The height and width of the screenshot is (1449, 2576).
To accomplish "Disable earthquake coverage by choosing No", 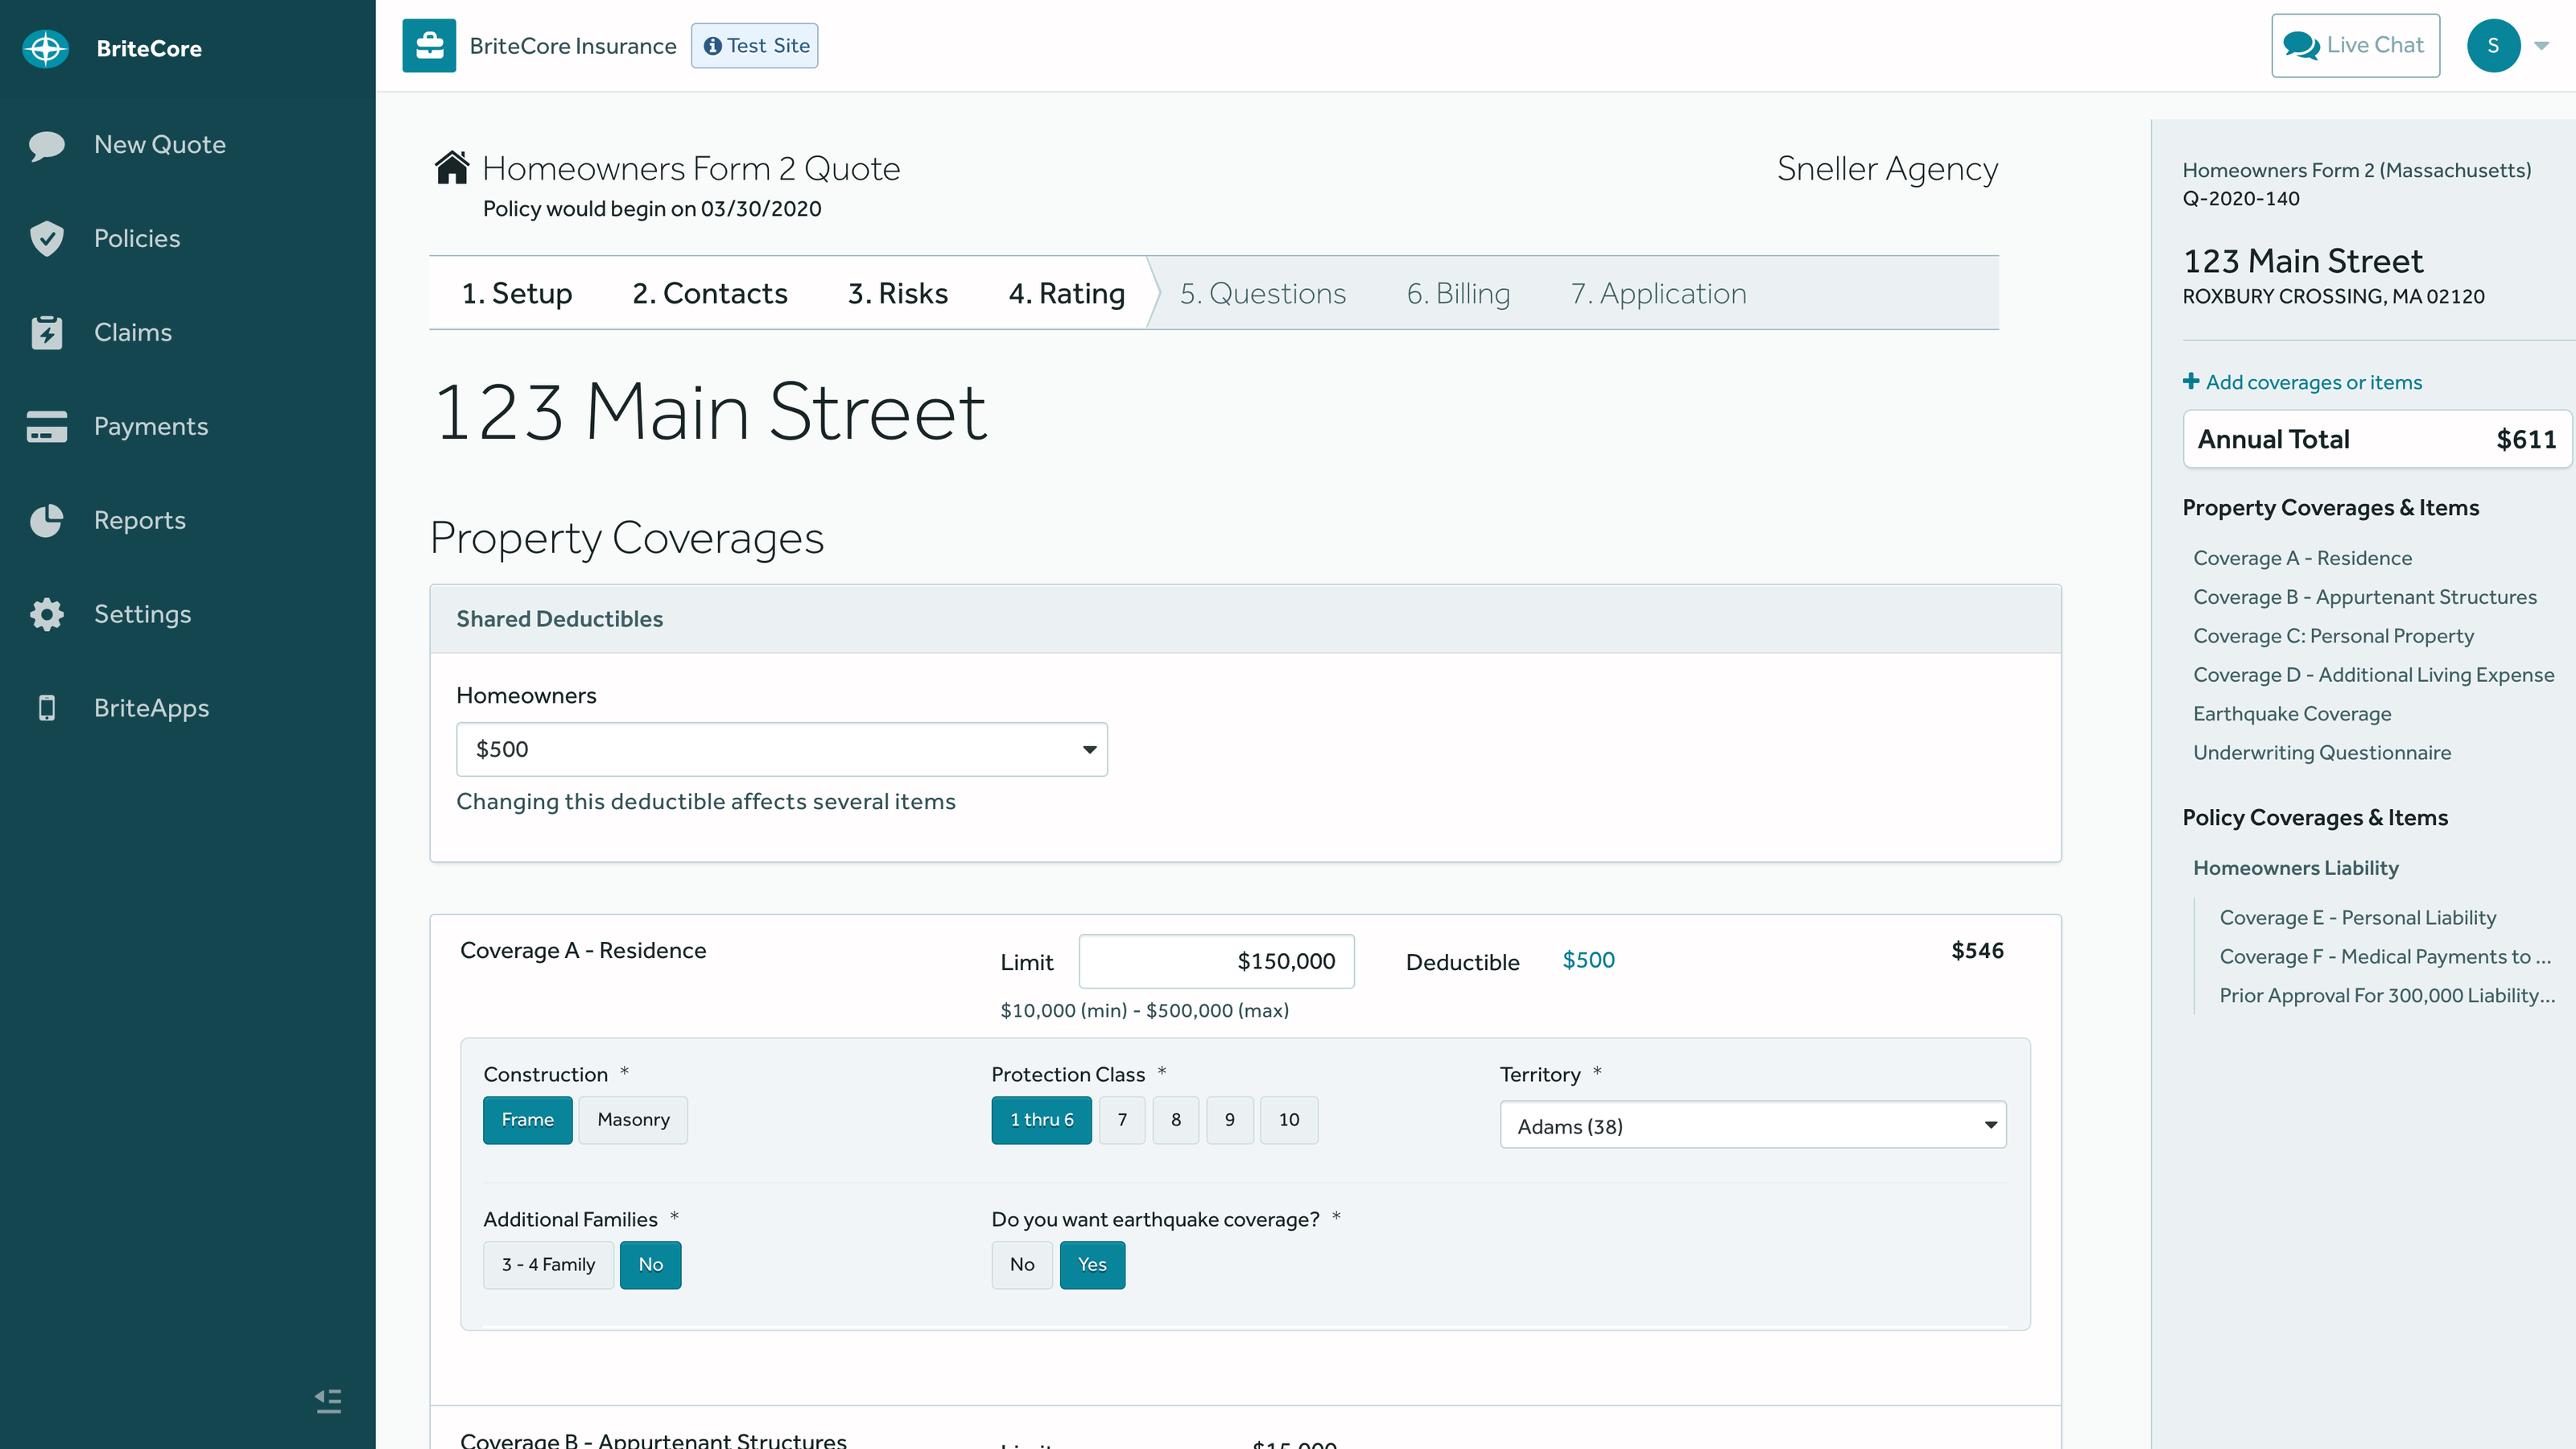I will coord(1021,1264).
